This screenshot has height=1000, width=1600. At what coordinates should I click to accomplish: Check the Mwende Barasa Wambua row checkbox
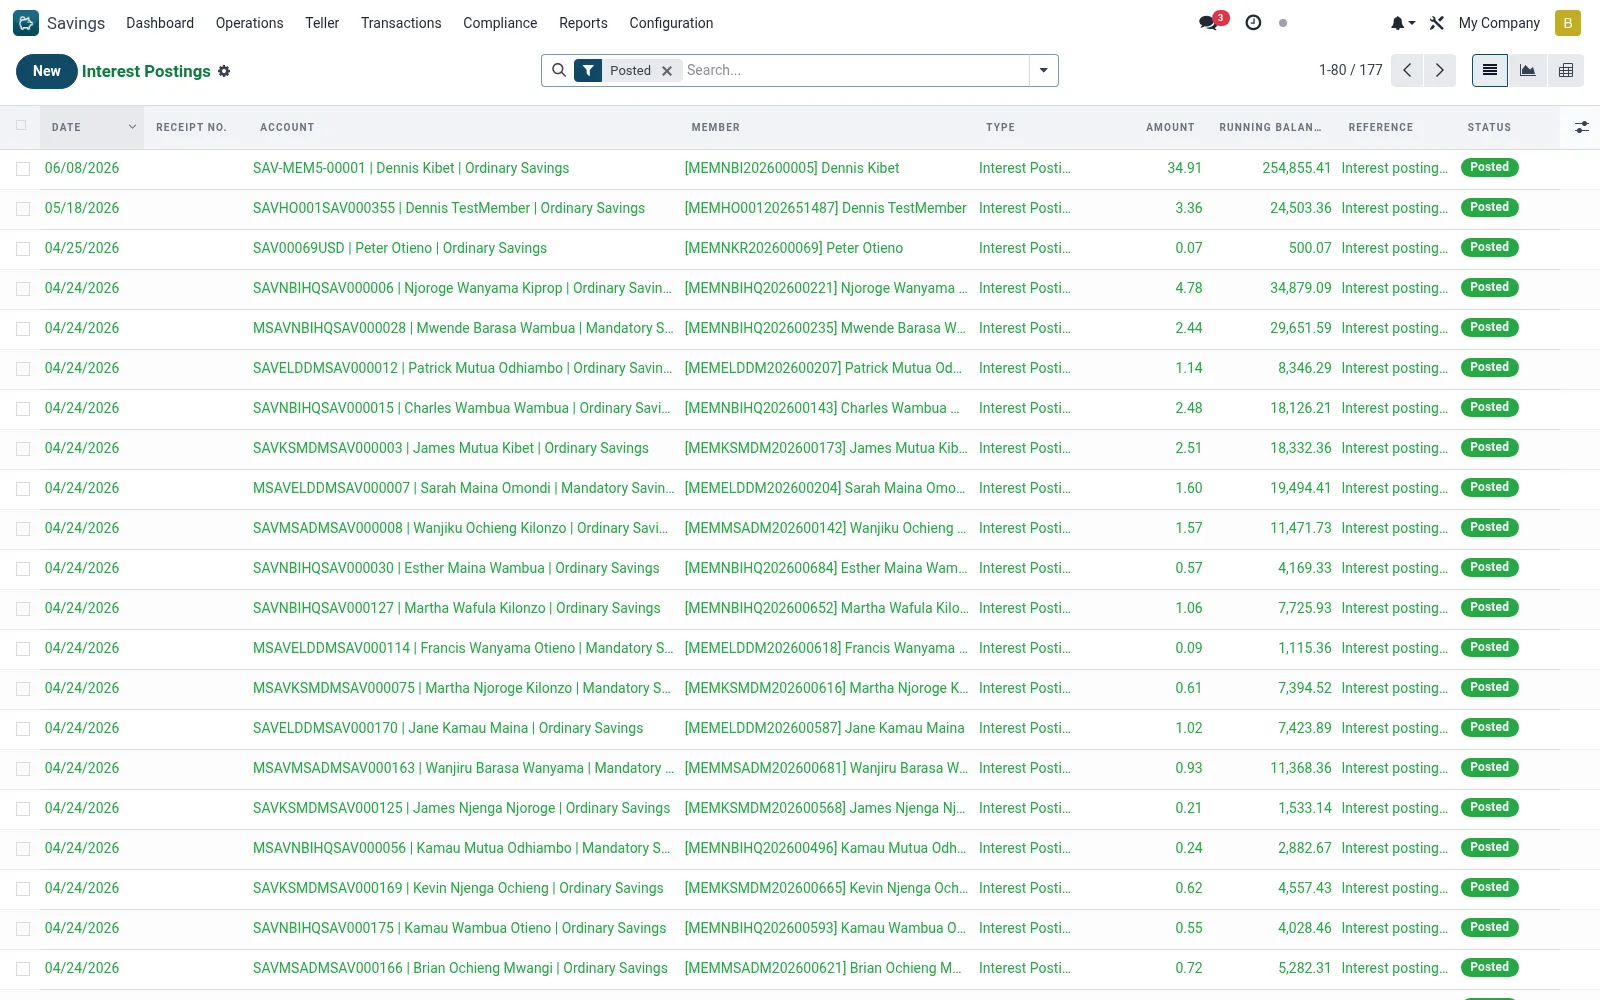(22, 329)
